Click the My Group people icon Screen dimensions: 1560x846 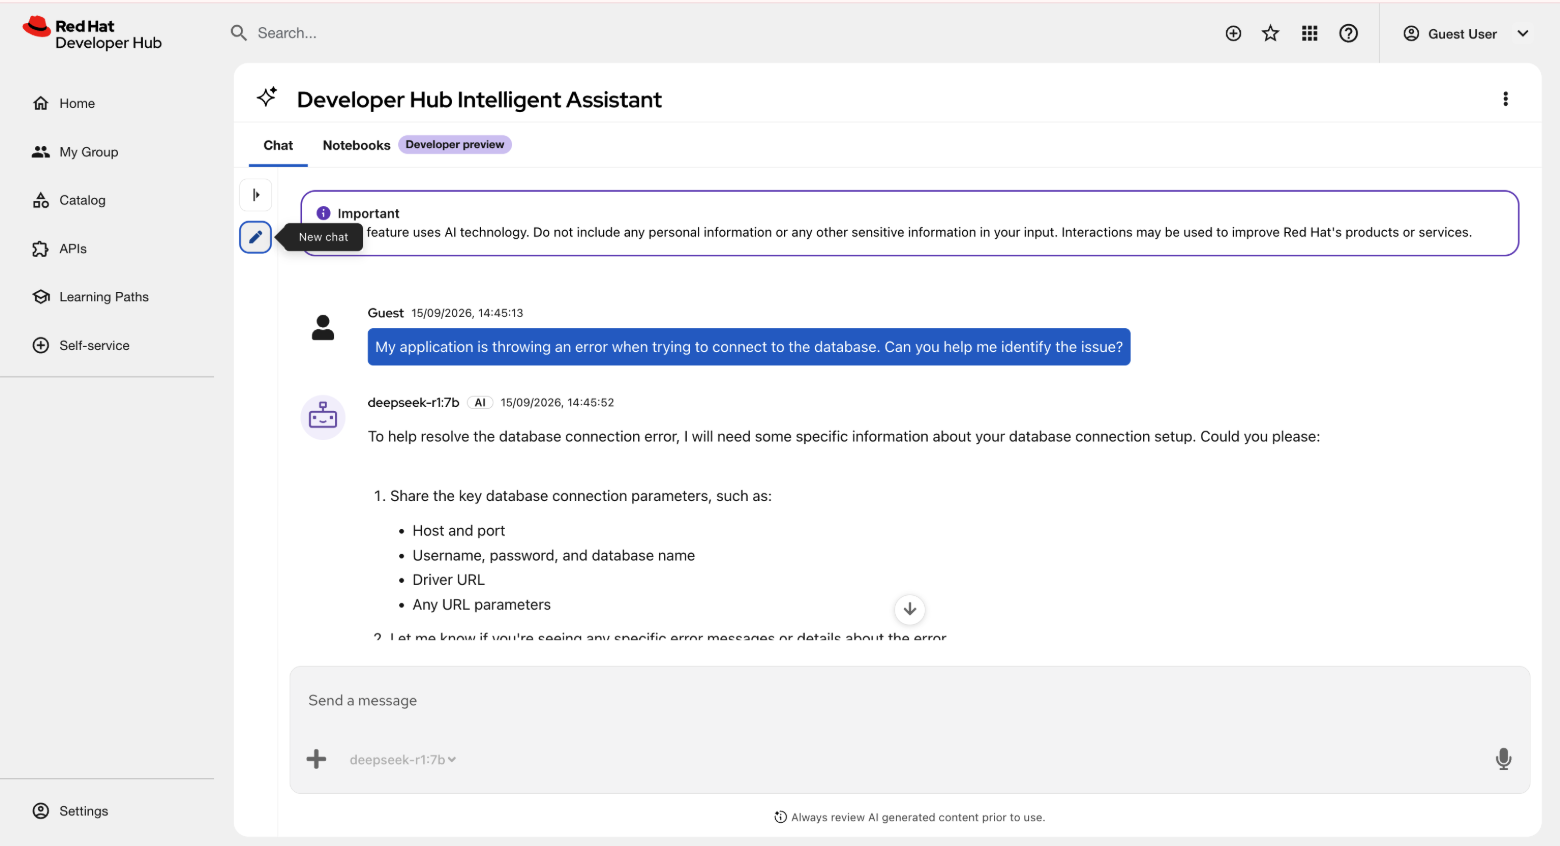click(x=41, y=152)
